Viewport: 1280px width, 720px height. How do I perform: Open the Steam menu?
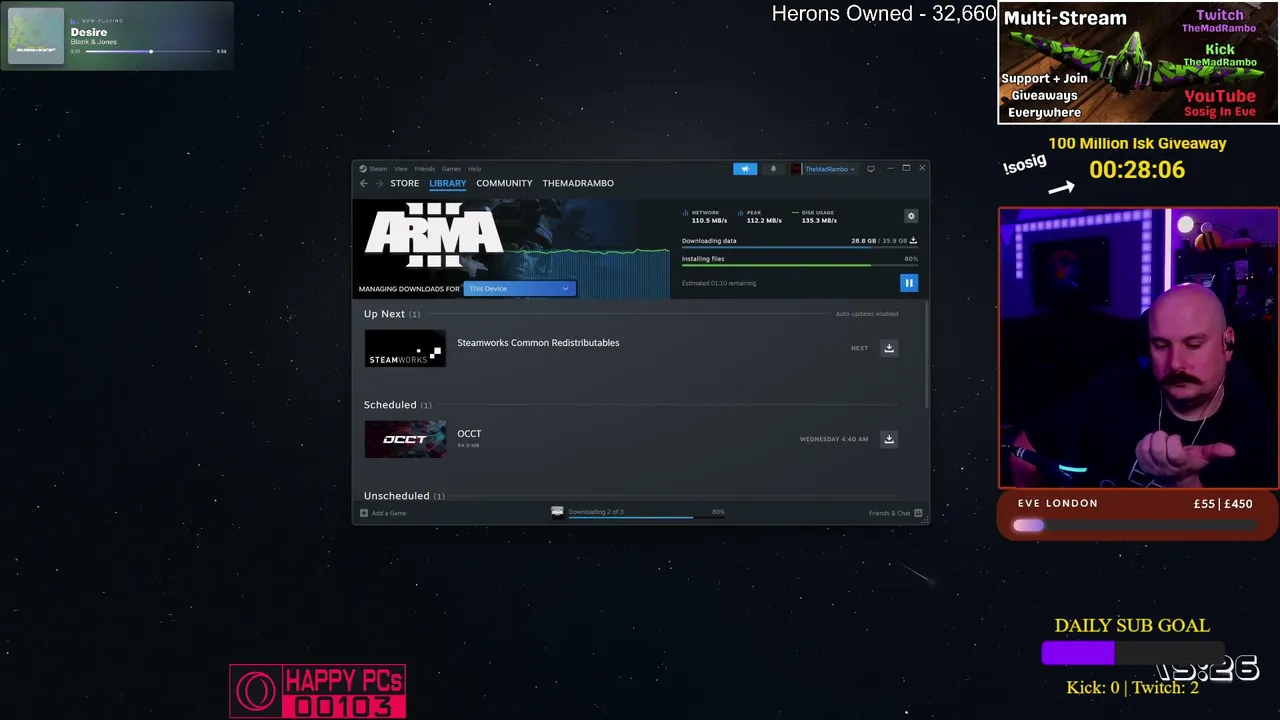coord(378,169)
